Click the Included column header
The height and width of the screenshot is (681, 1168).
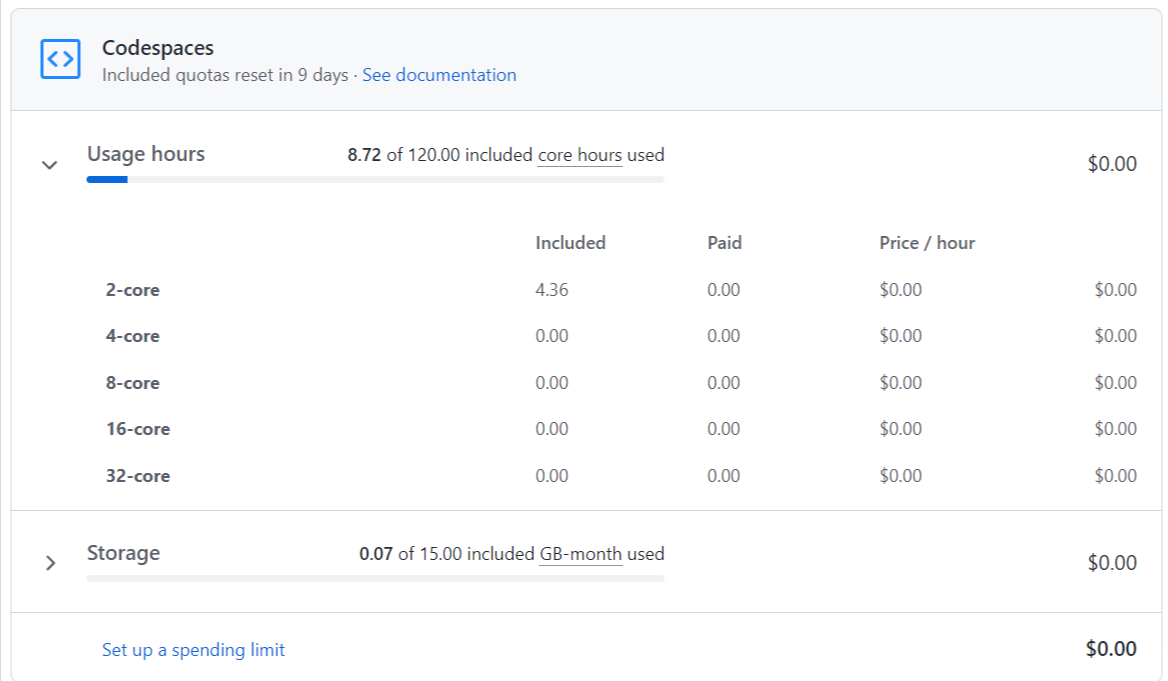tap(571, 243)
